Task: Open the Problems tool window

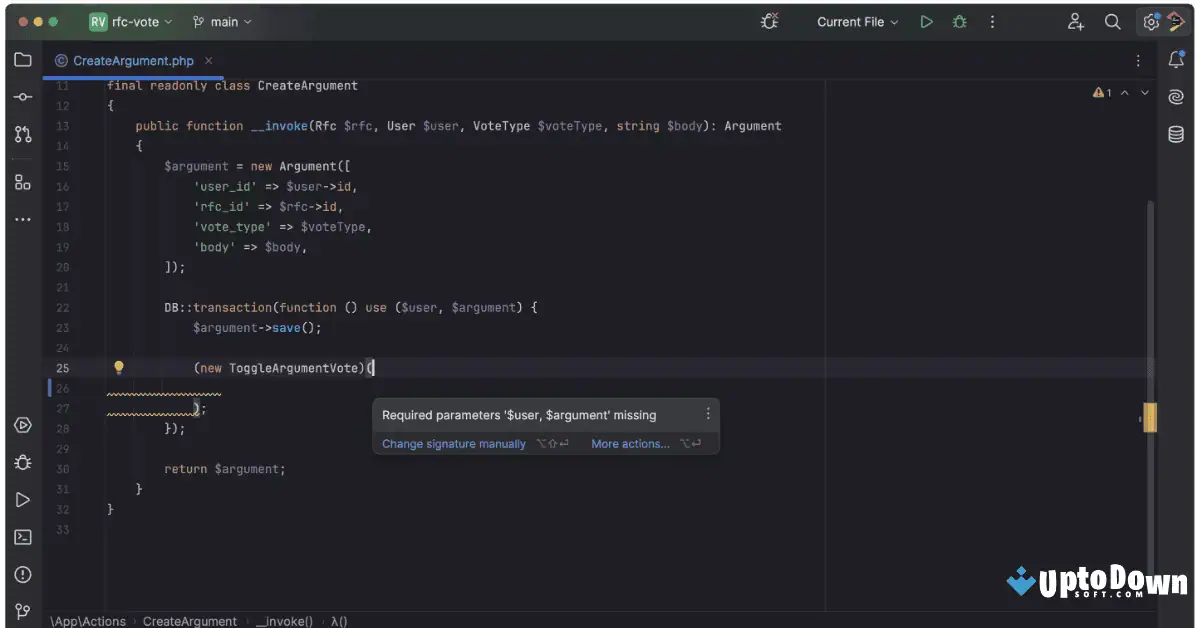Action: pyautogui.click(x=23, y=574)
